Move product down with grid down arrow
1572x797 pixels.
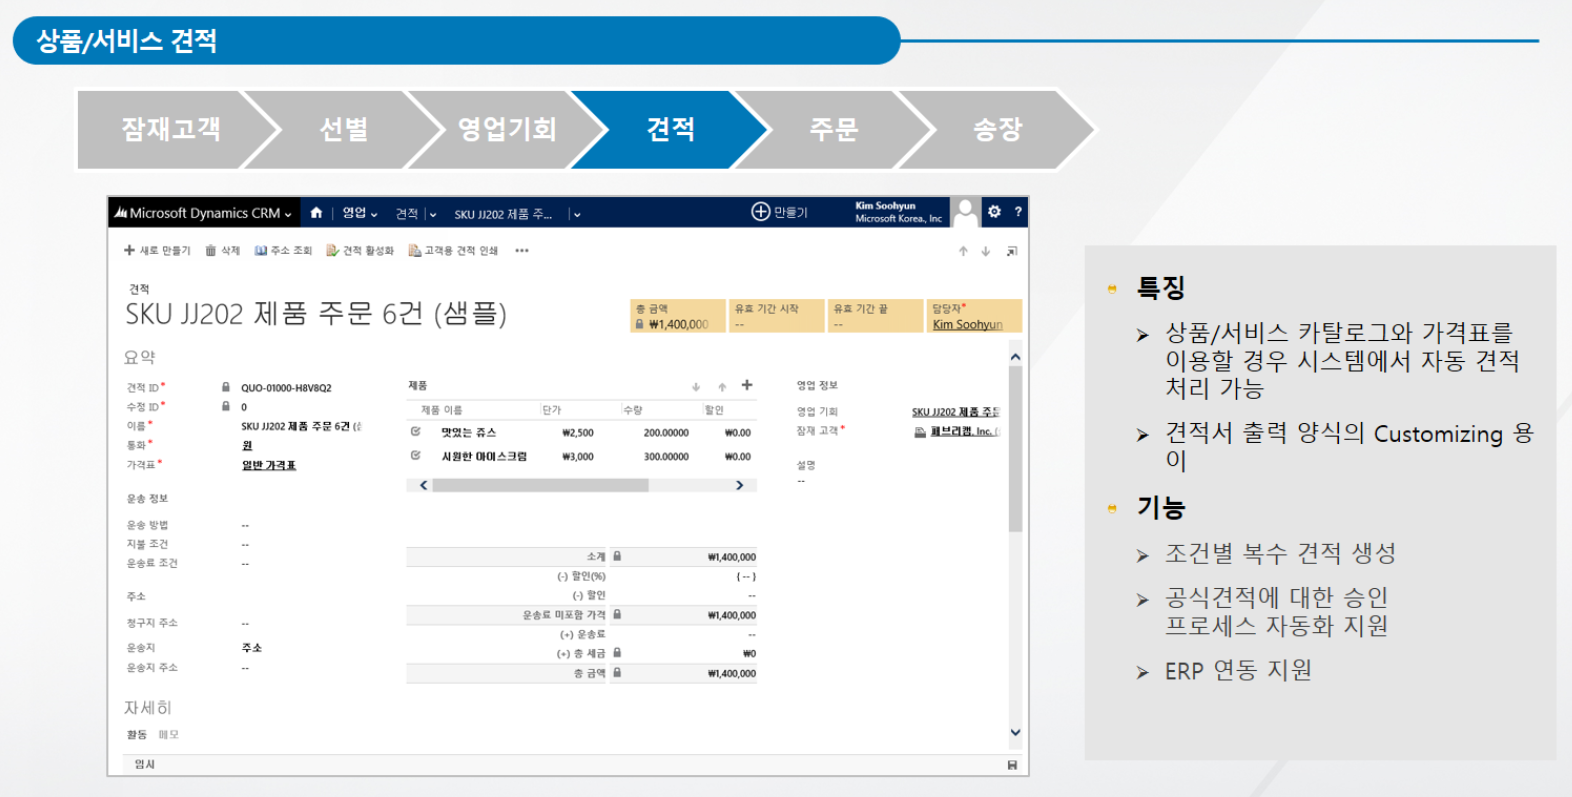tap(696, 386)
